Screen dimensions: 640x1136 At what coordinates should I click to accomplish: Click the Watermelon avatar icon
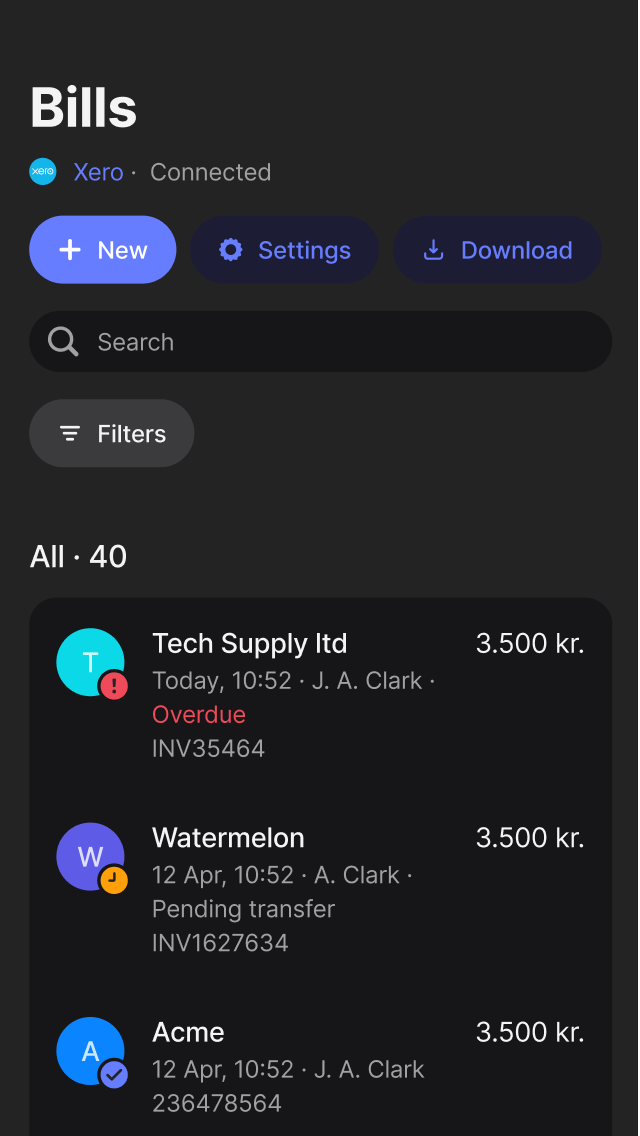point(88,855)
